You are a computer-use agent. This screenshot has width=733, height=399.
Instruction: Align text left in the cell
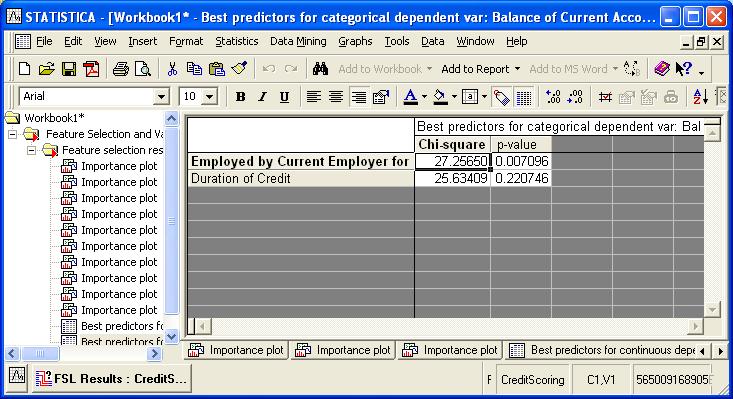[x=313, y=97]
